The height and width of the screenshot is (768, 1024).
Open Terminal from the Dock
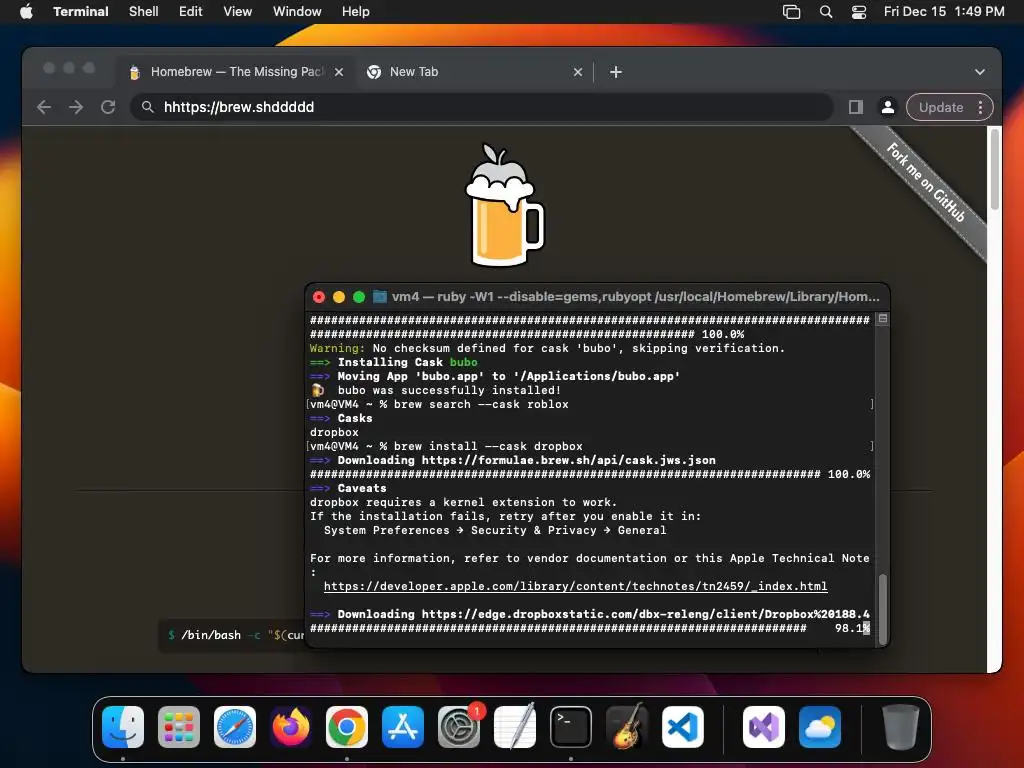click(x=571, y=727)
